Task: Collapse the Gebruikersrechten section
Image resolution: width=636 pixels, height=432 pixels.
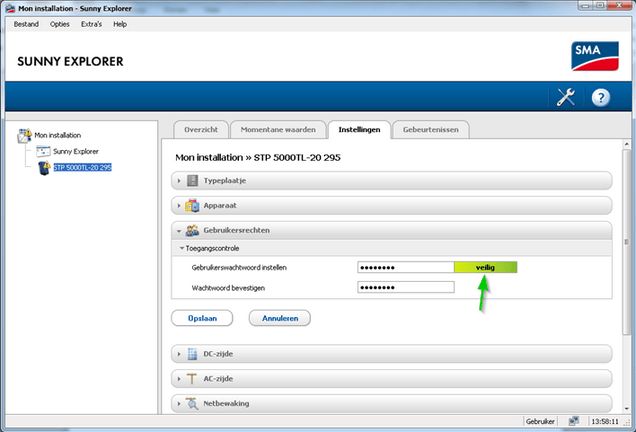Action: click(234, 230)
